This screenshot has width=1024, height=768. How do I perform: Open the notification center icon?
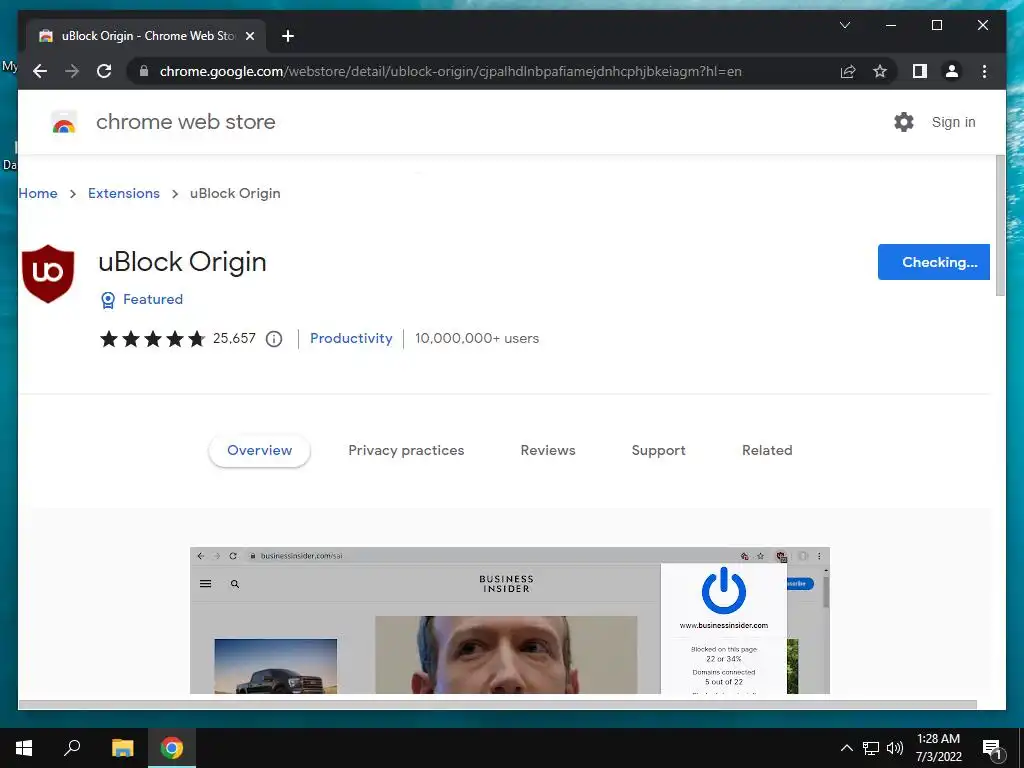(x=993, y=749)
